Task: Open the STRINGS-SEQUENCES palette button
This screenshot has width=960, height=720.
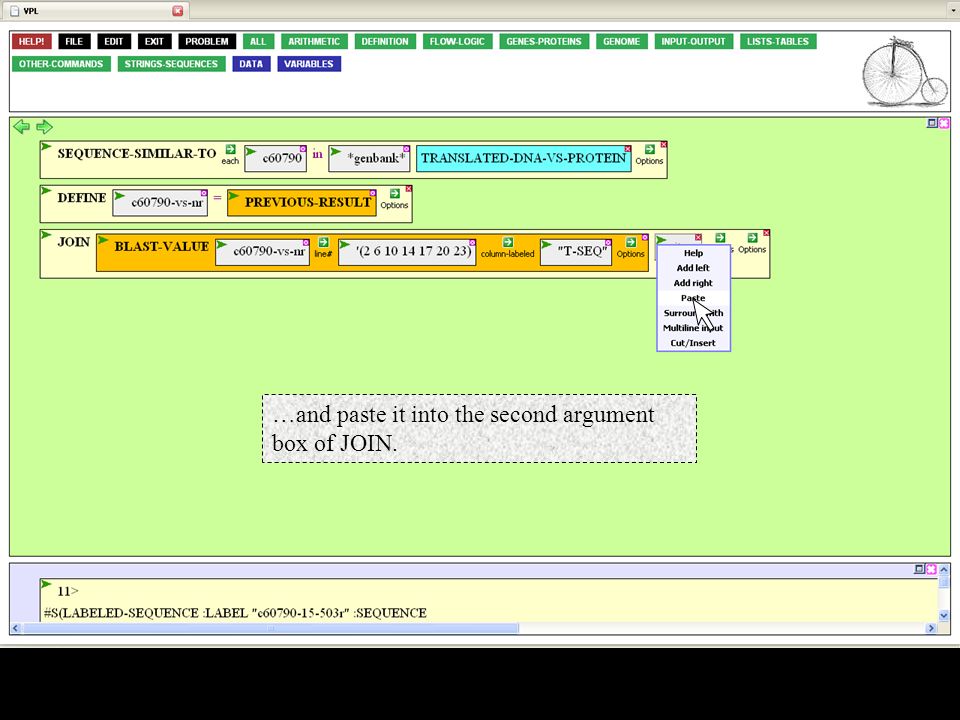Action: click(x=171, y=64)
